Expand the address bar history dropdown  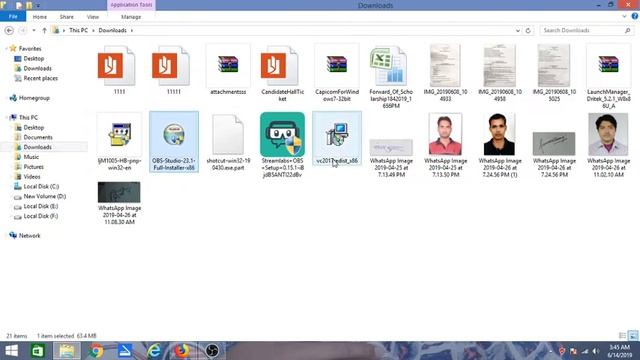(x=518, y=30)
